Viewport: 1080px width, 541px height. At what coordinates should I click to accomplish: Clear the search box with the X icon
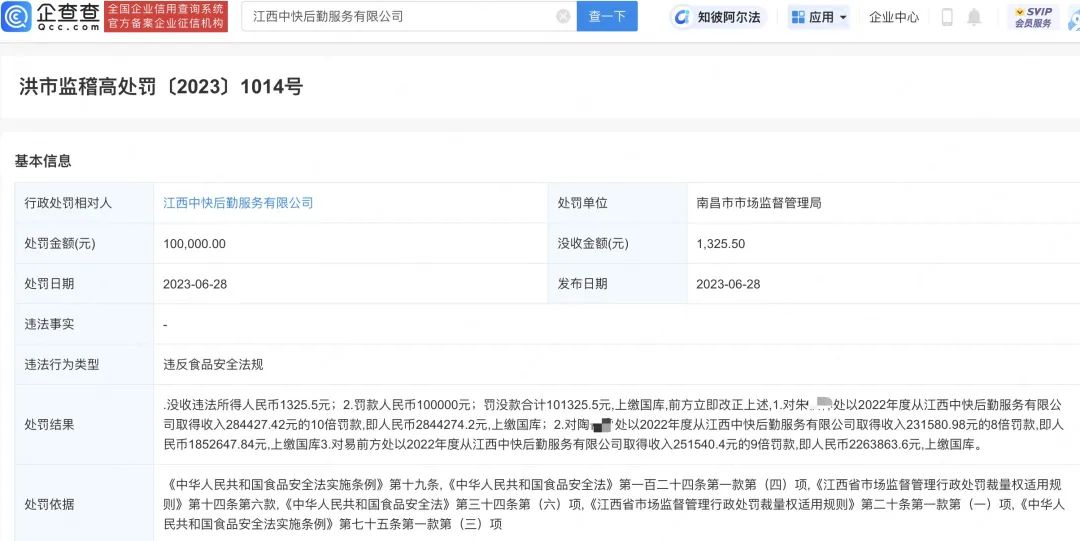[x=563, y=17]
